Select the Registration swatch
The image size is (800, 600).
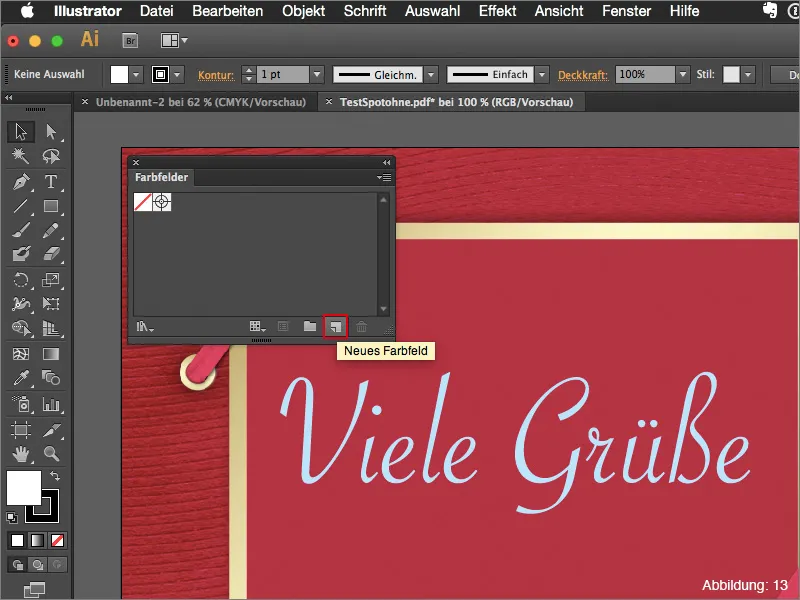[x=162, y=202]
